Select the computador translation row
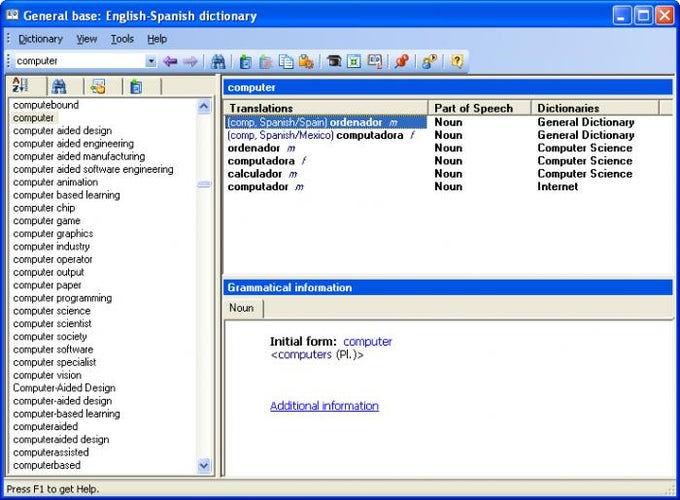The image size is (680, 500). click(x=265, y=187)
